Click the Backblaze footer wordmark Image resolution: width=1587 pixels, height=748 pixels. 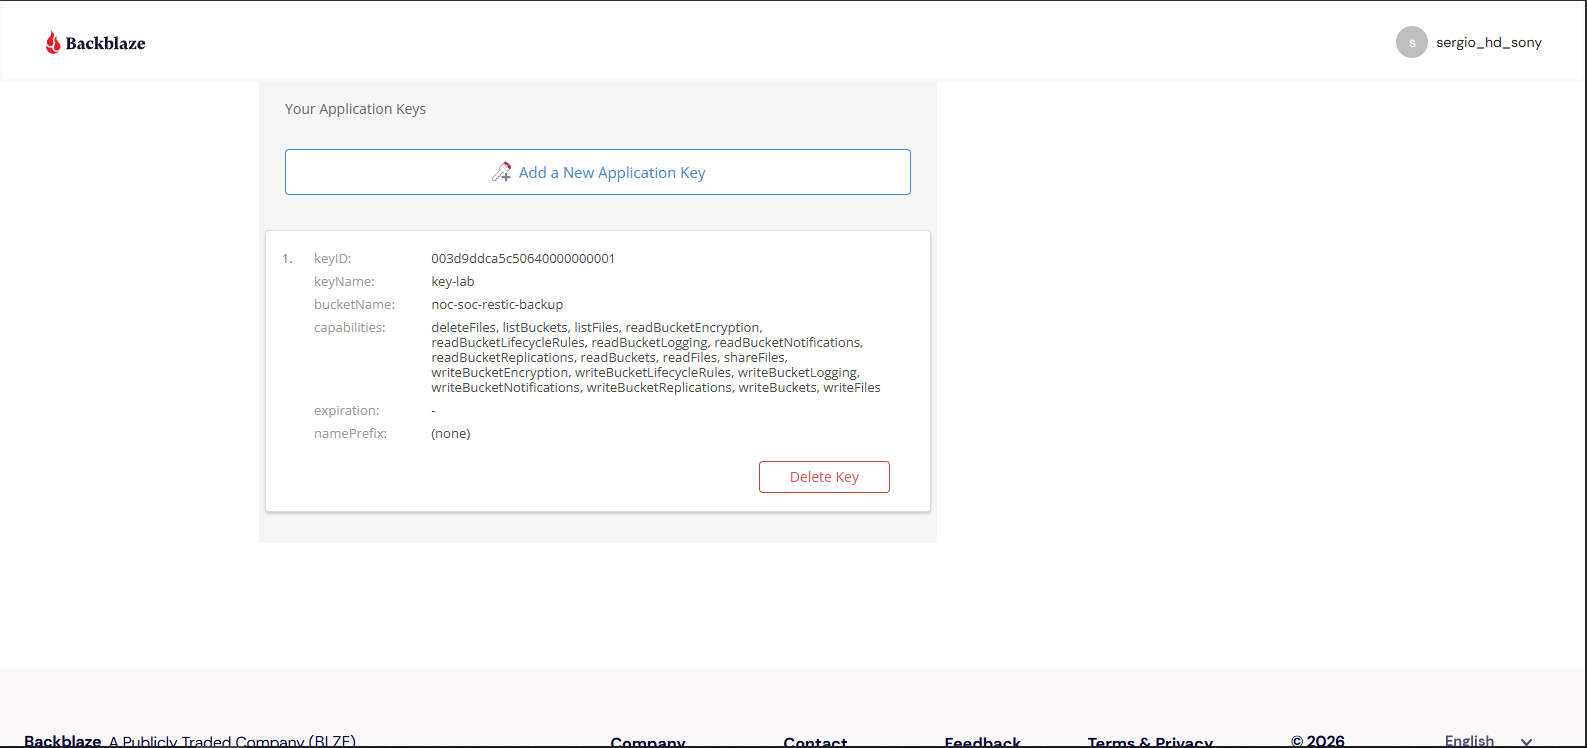pos(62,741)
